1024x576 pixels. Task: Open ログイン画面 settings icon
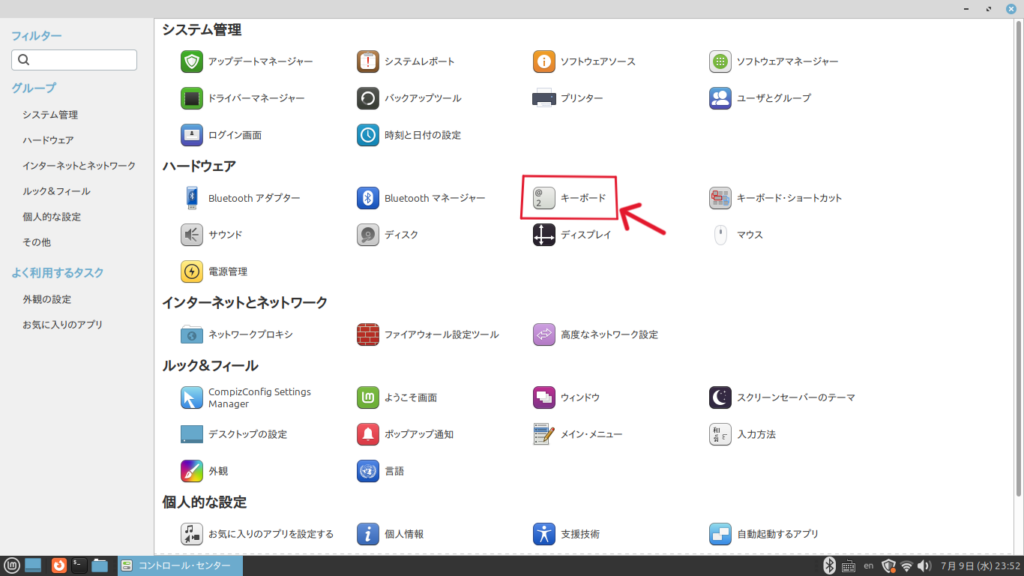pos(191,135)
